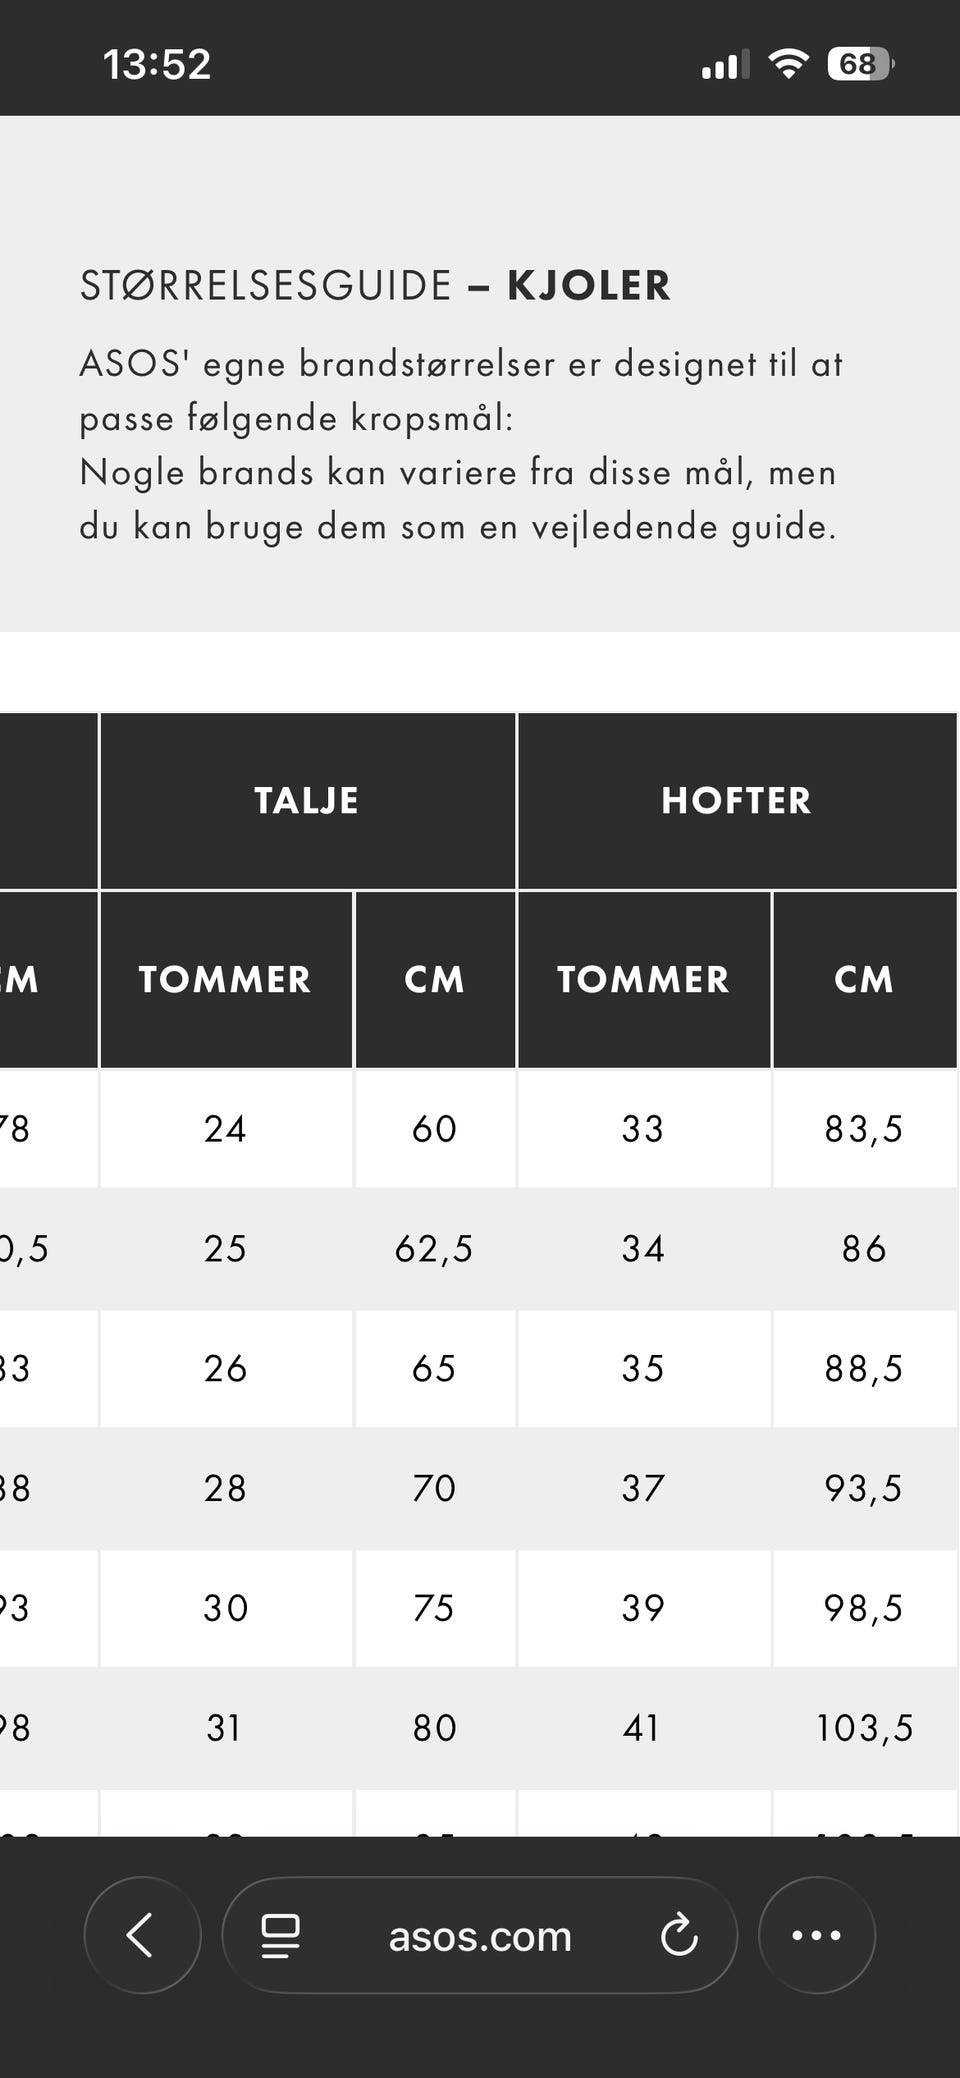This screenshot has height=2078, width=960.
Task: Tap TOMMER subheader under TALJE
Action: pyautogui.click(x=225, y=980)
